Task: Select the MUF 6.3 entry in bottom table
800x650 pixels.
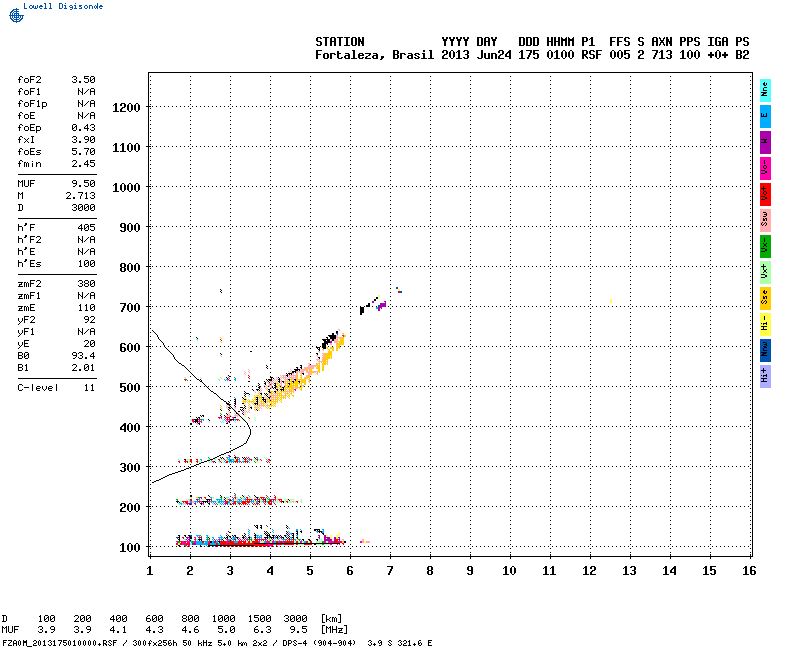Action: click(262, 630)
